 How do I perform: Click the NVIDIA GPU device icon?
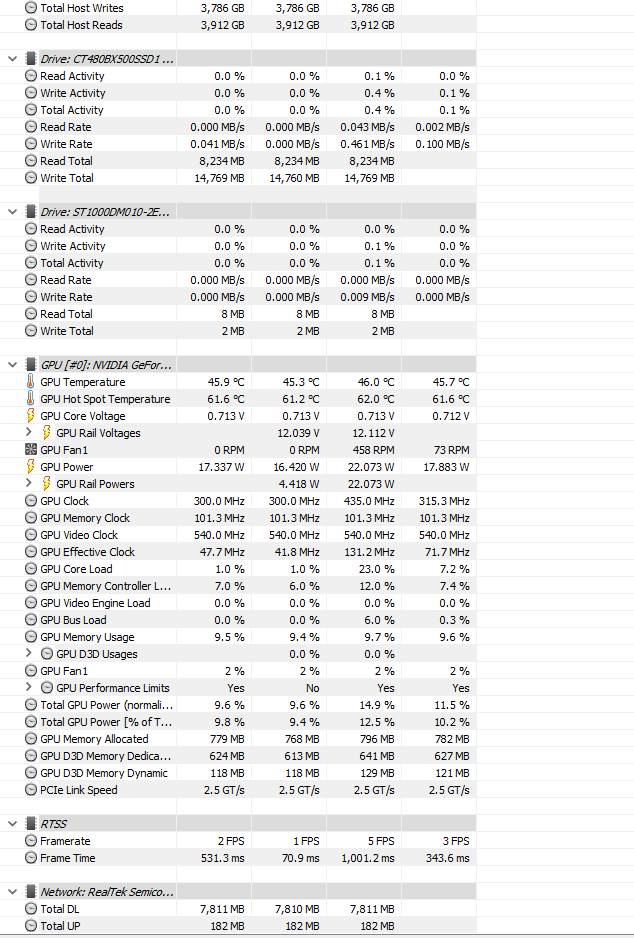point(30,365)
